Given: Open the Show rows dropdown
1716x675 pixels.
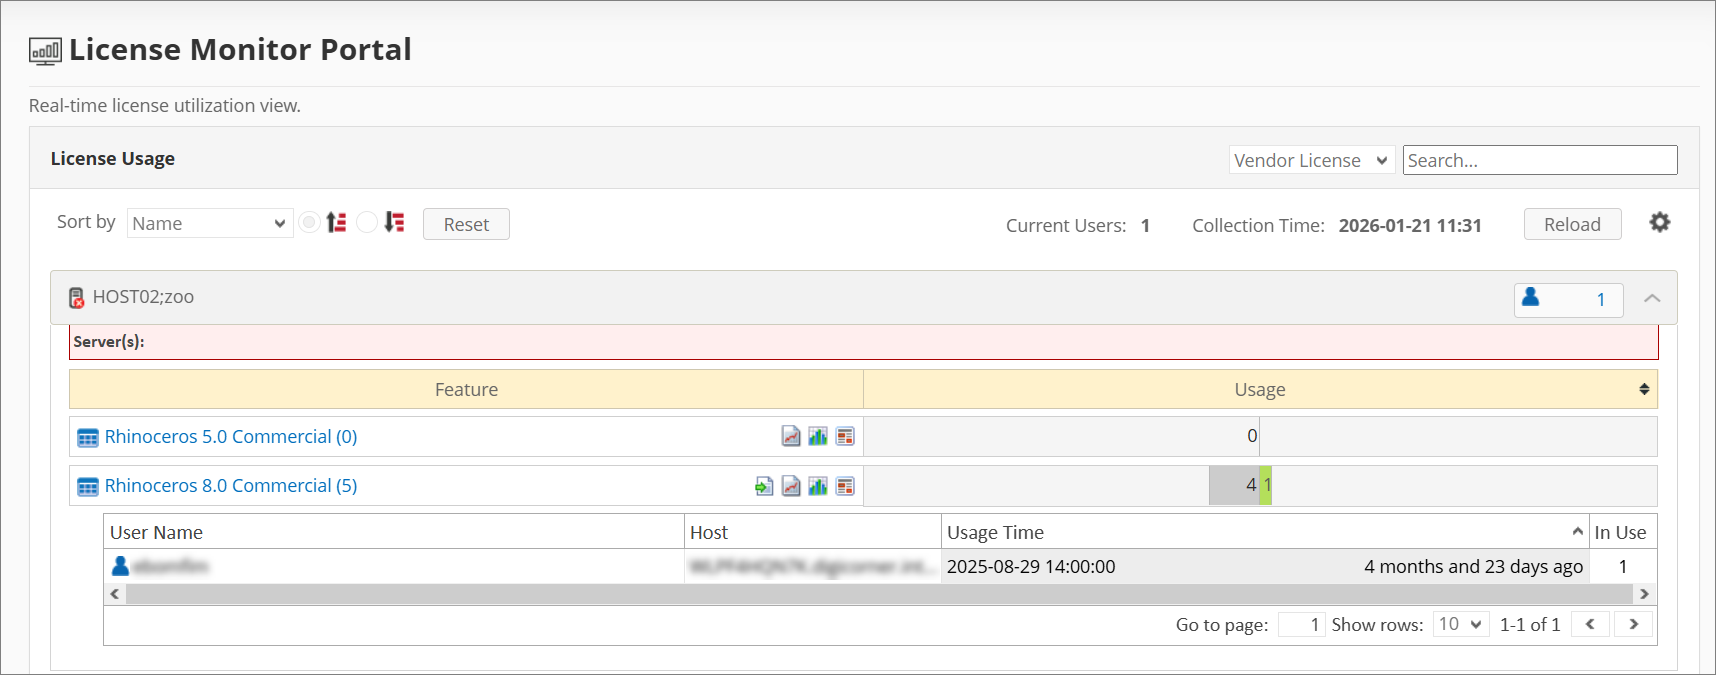Looking at the screenshot, I should pyautogui.click(x=1461, y=624).
